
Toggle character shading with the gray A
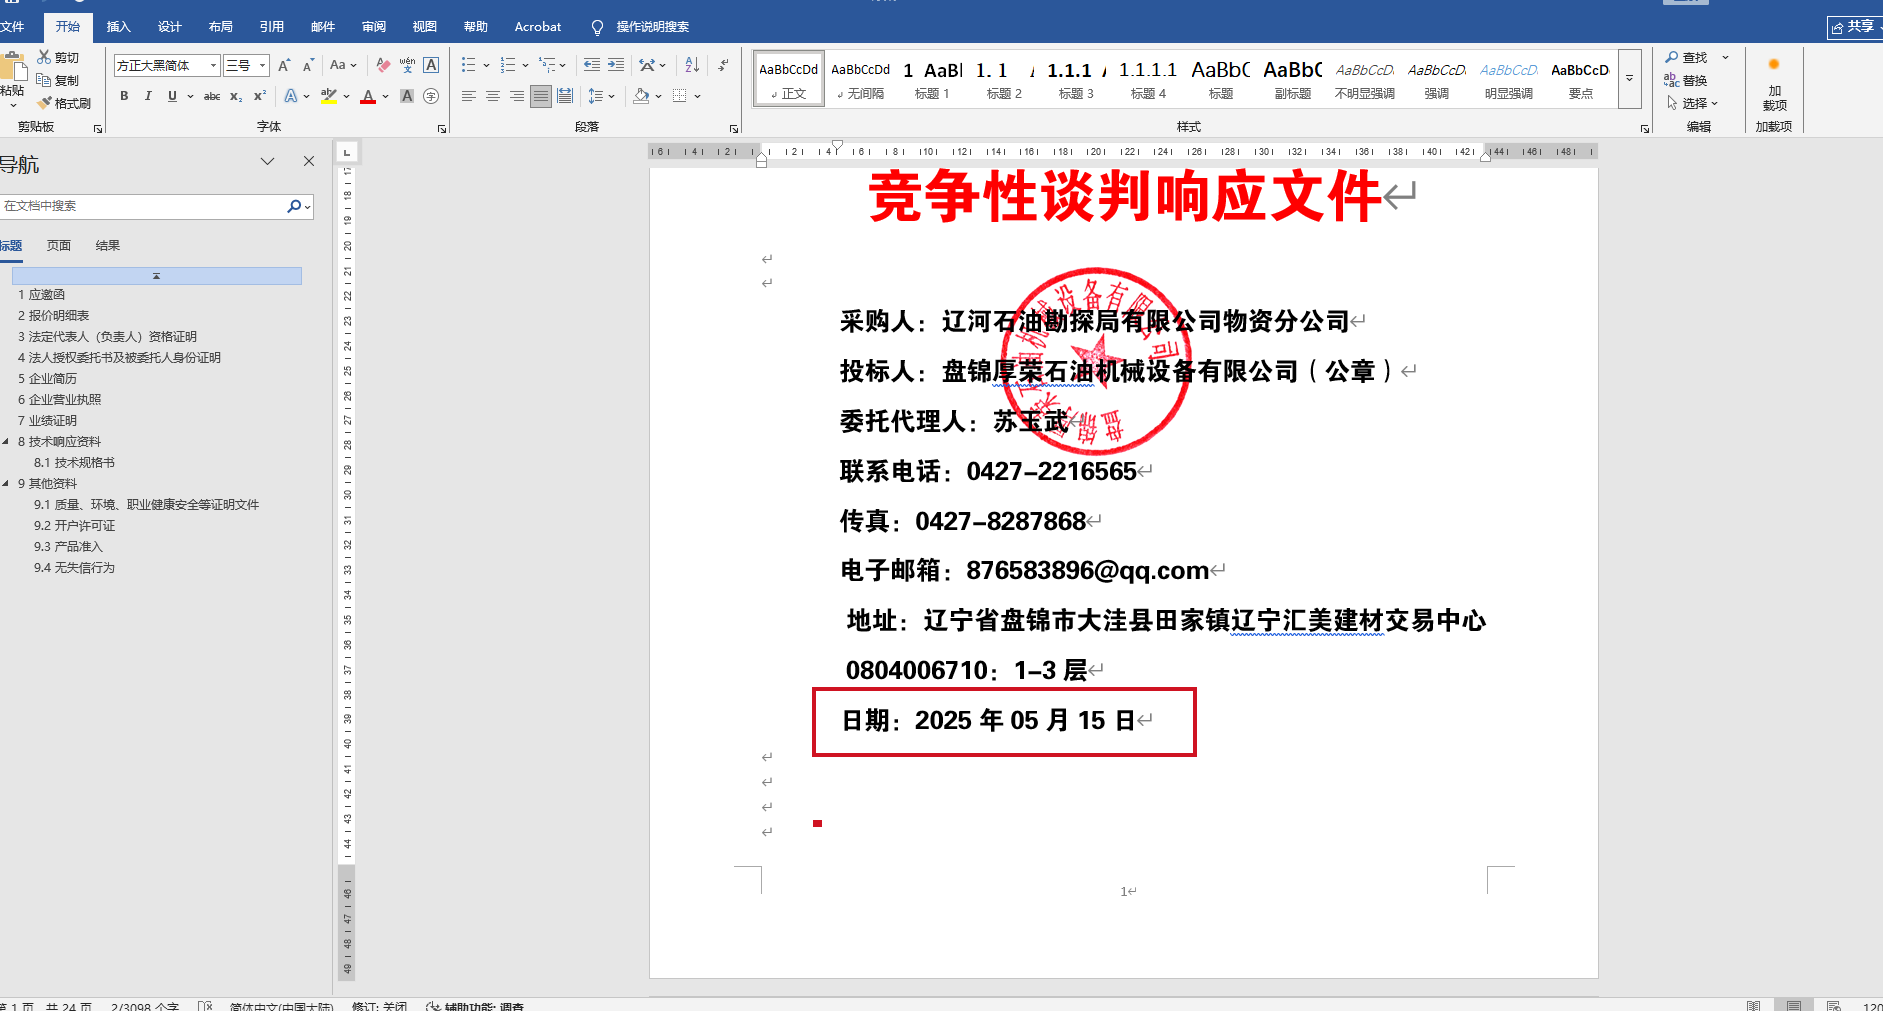click(x=407, y=96)
